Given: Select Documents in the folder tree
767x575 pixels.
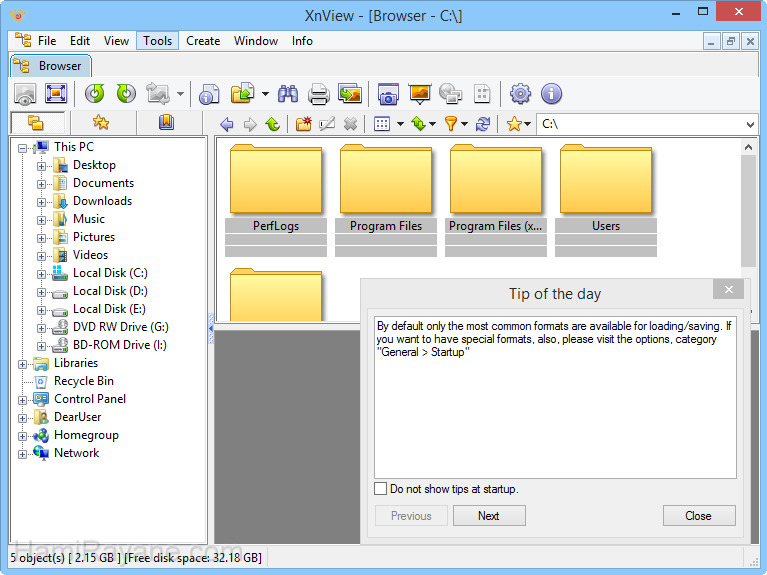Looking at the screenshot, I should (103, 183).
